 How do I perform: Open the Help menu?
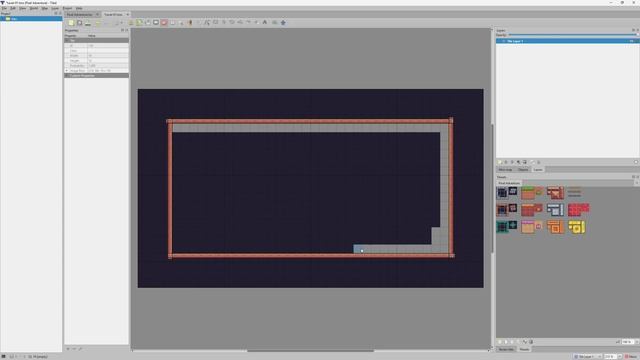79,8
